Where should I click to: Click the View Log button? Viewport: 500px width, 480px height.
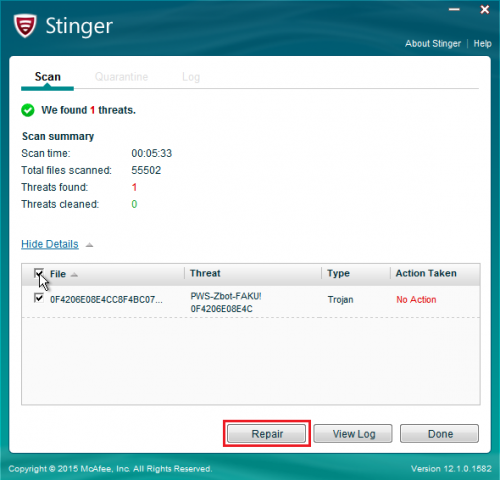pyautogui.click(x=353, y=434)
